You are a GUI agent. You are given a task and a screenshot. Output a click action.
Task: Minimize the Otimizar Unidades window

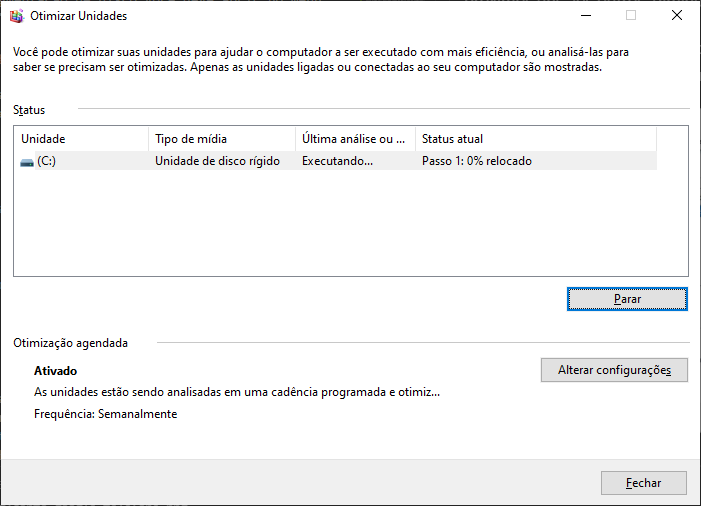coord(586,16)
